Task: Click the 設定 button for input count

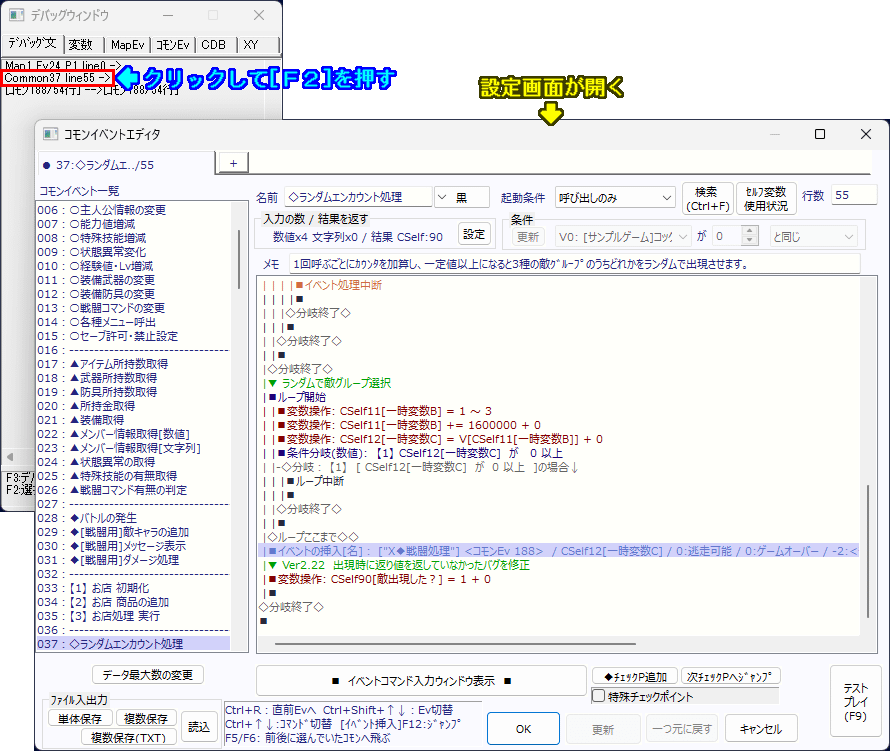Action: pos(474,234)
